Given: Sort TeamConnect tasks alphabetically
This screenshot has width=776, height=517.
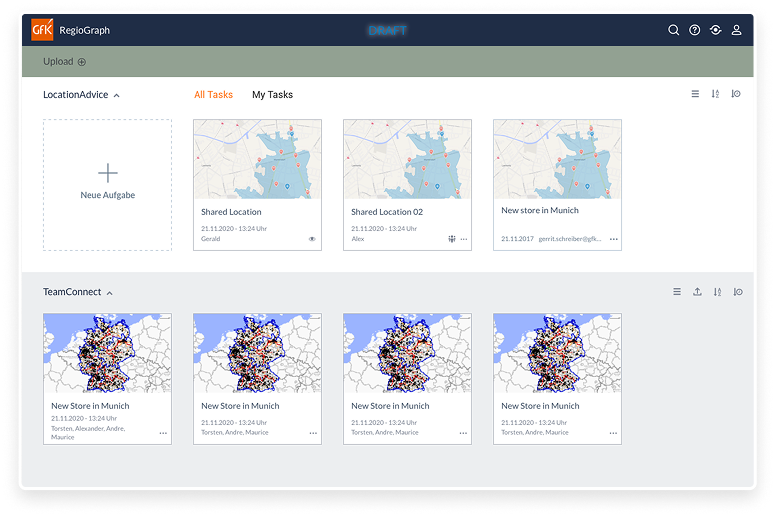Looking at the screenshot, I should pos(716,292).
